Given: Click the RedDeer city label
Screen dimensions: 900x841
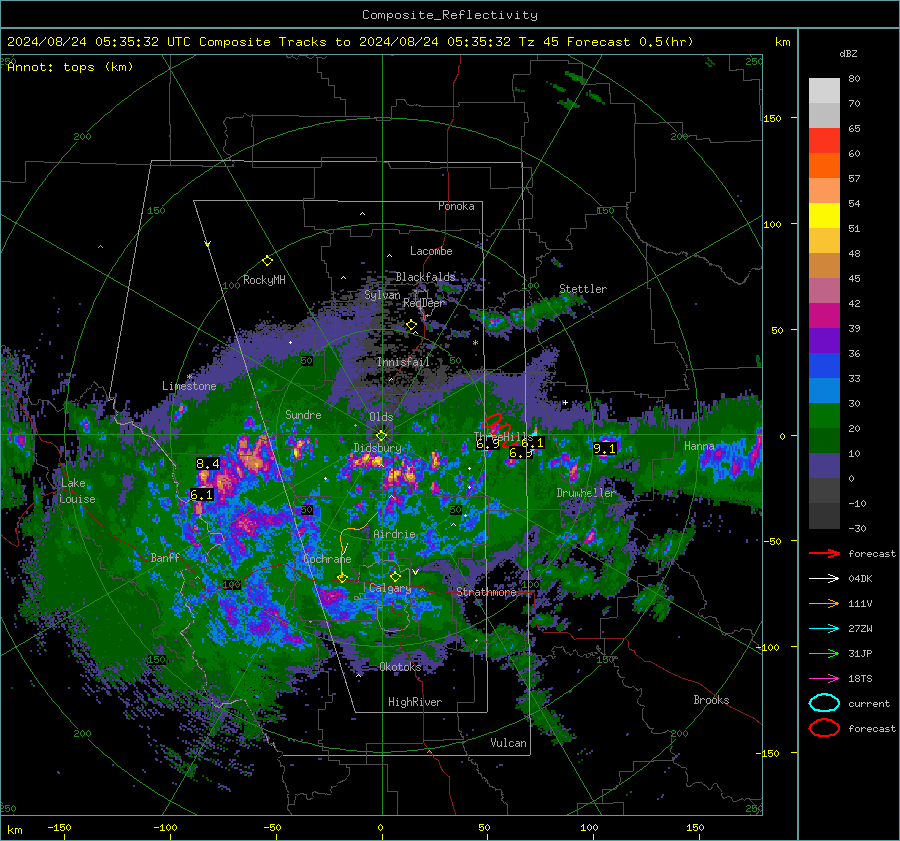Looking at the screenshot, I should pos(423,303).
